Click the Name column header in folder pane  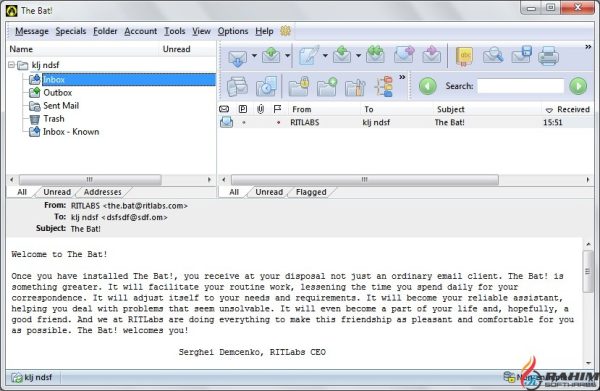[x=83, y=49]
